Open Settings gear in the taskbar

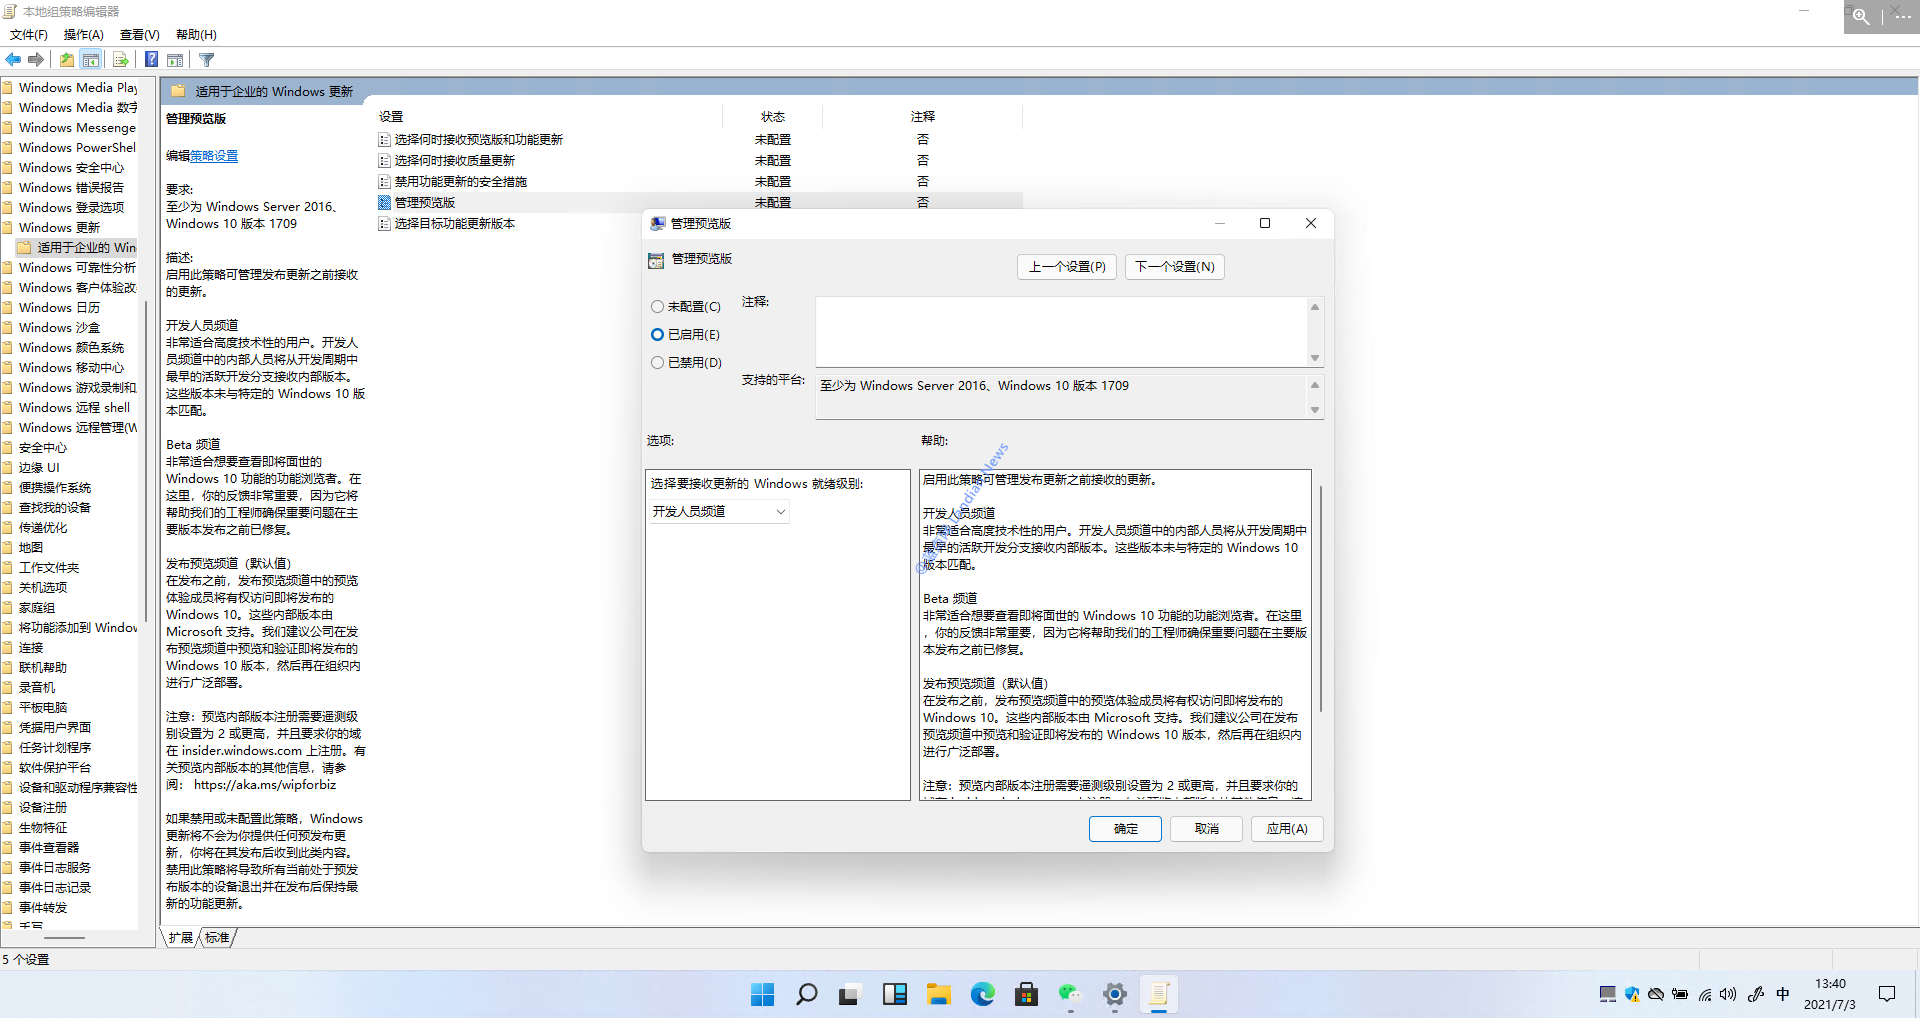[1115, 994]
